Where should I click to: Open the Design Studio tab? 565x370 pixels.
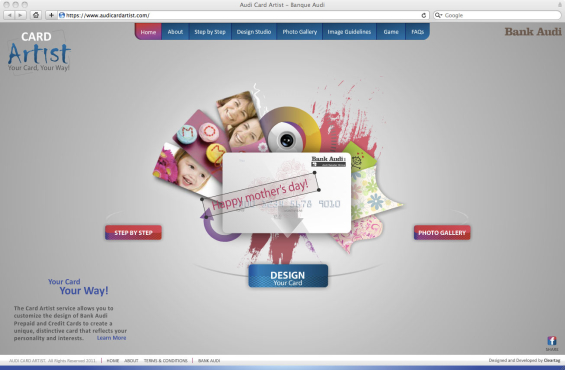click(x=254, y=32)
